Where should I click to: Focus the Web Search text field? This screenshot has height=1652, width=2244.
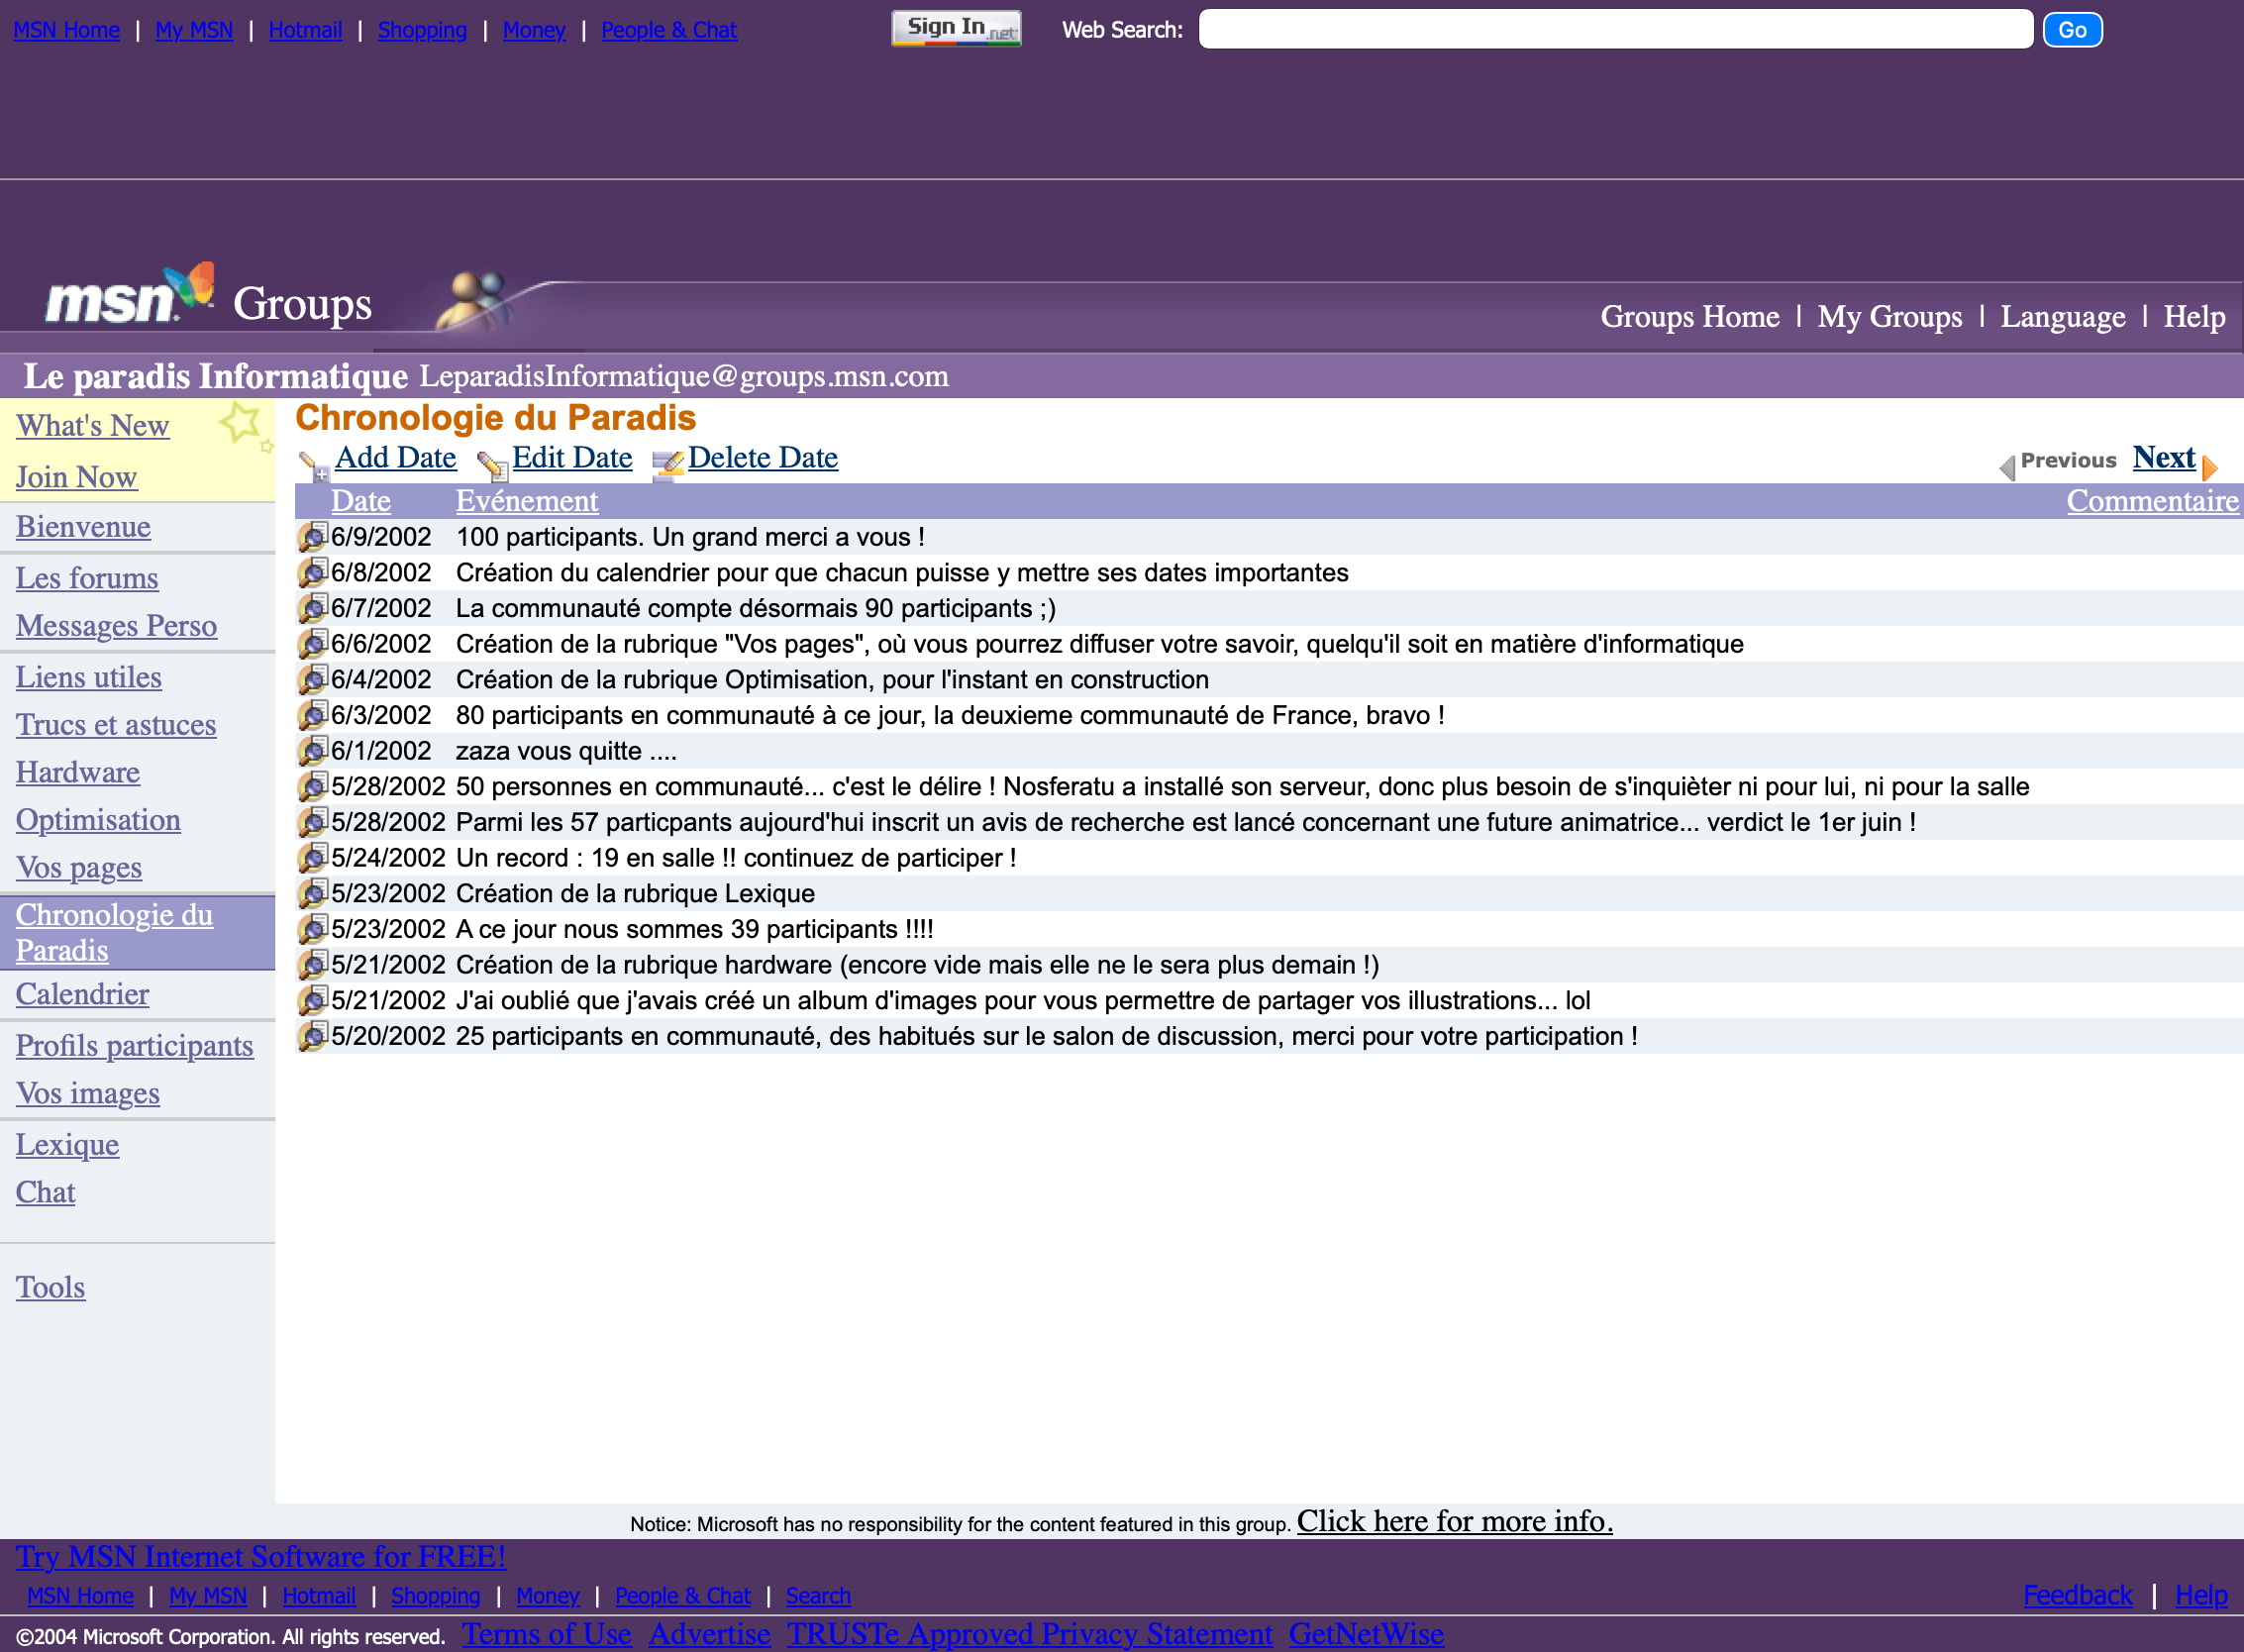pos(1614,30)
